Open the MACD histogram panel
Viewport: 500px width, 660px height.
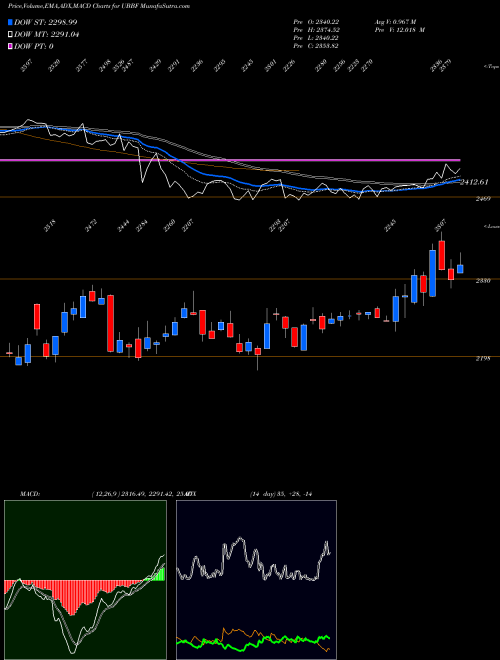[85, 580]
